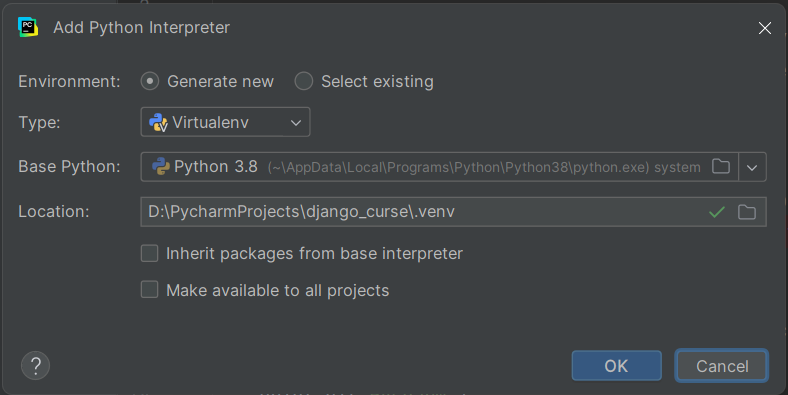Open help with the question mark icon
The height and width of the screenshot is (395, 788).
point(35,365)
